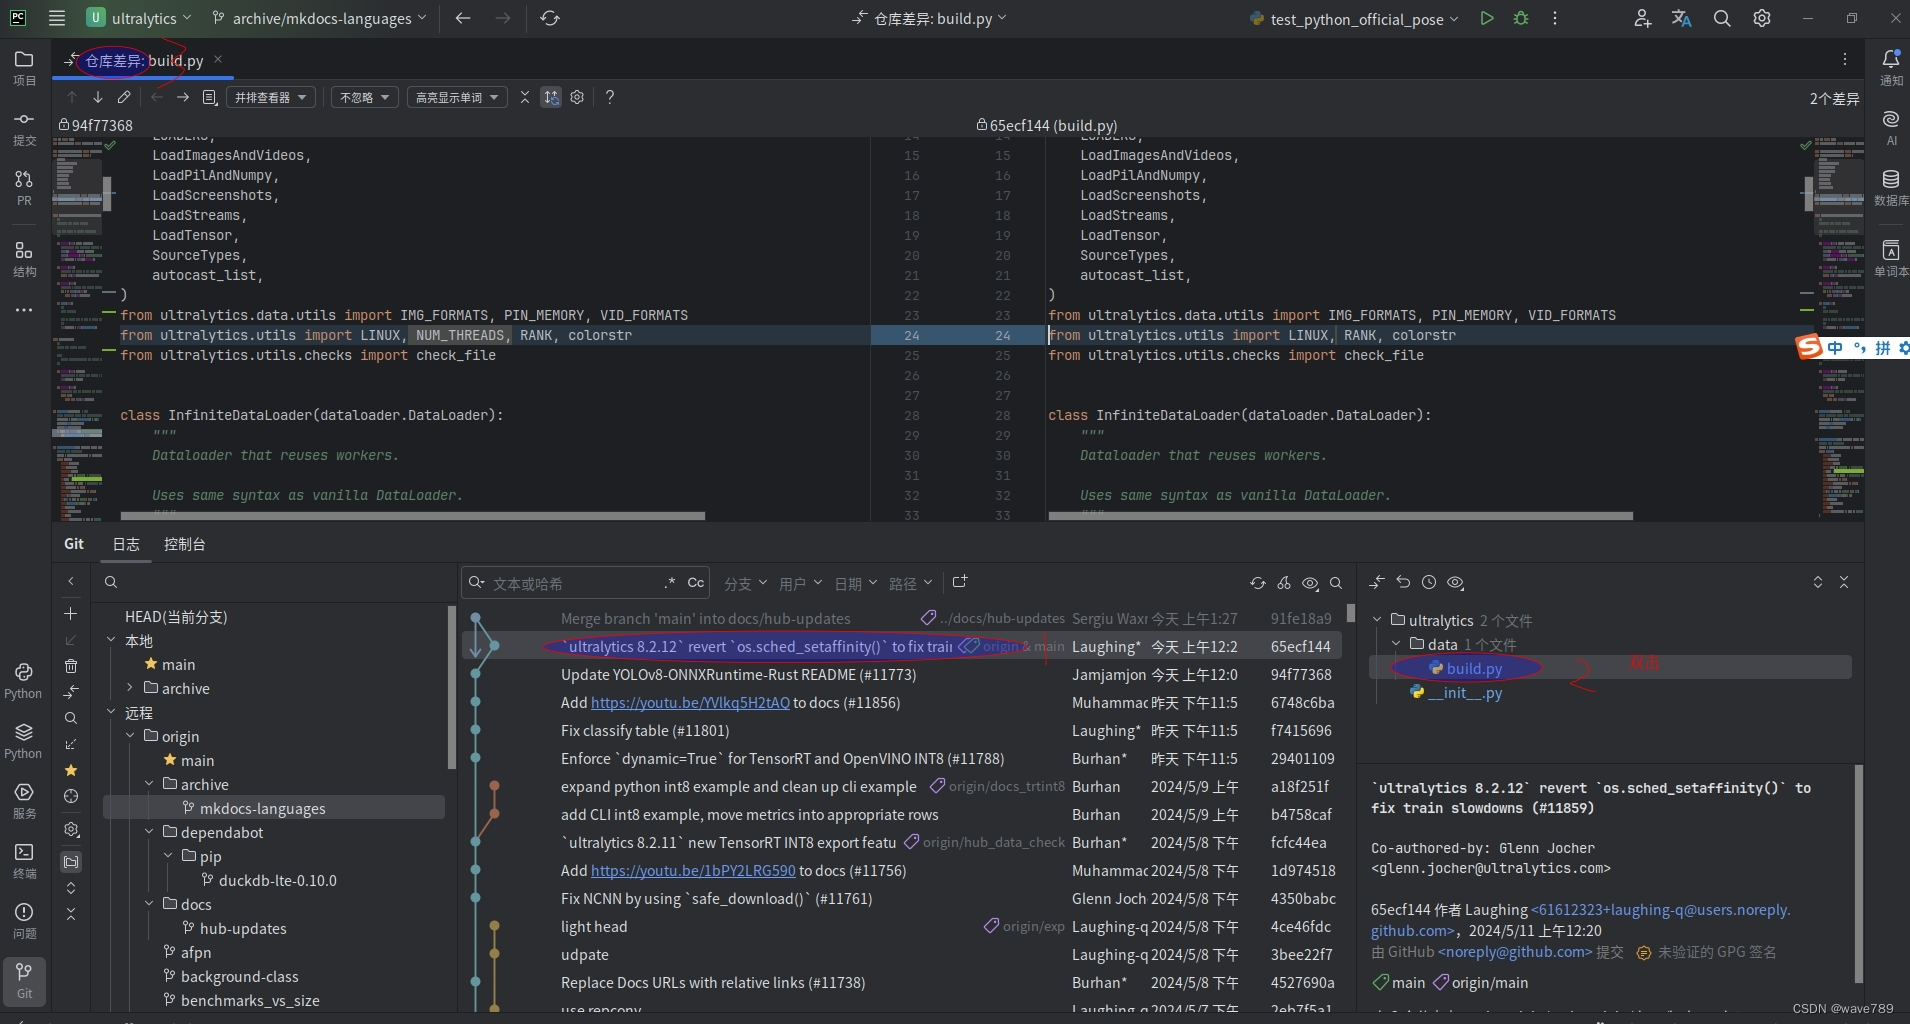
Task: Open the PR pull requests tool window
Action: click(x=24, y=187)
